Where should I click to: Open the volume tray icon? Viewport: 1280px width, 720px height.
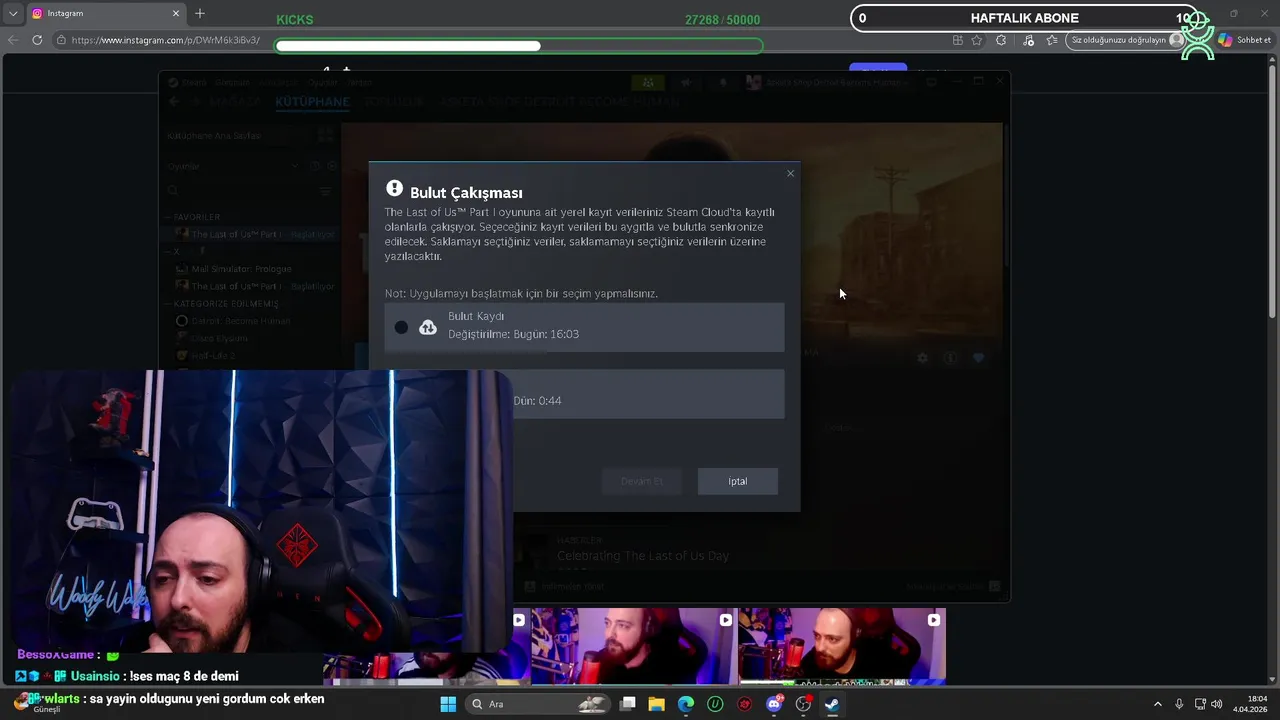pos(1217,704)
